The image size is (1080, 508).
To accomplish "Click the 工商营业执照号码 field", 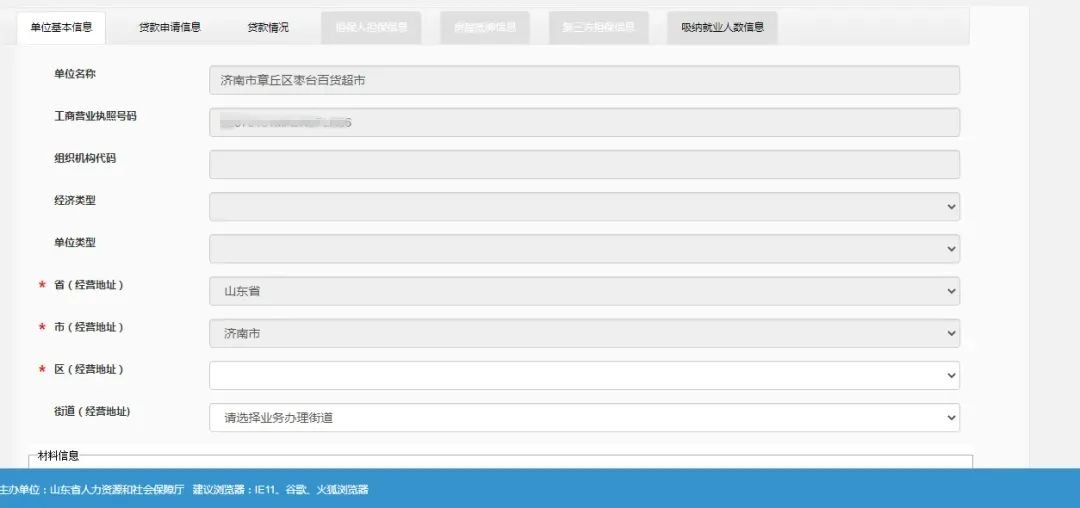I will click(584, 122).
